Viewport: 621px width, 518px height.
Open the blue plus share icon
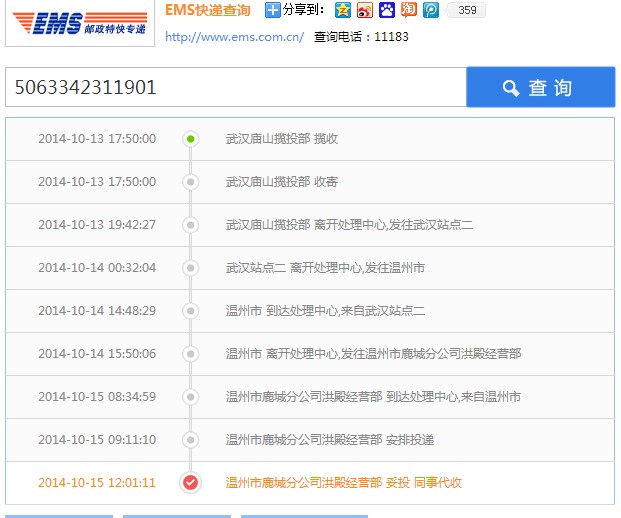tap(272, 10)
